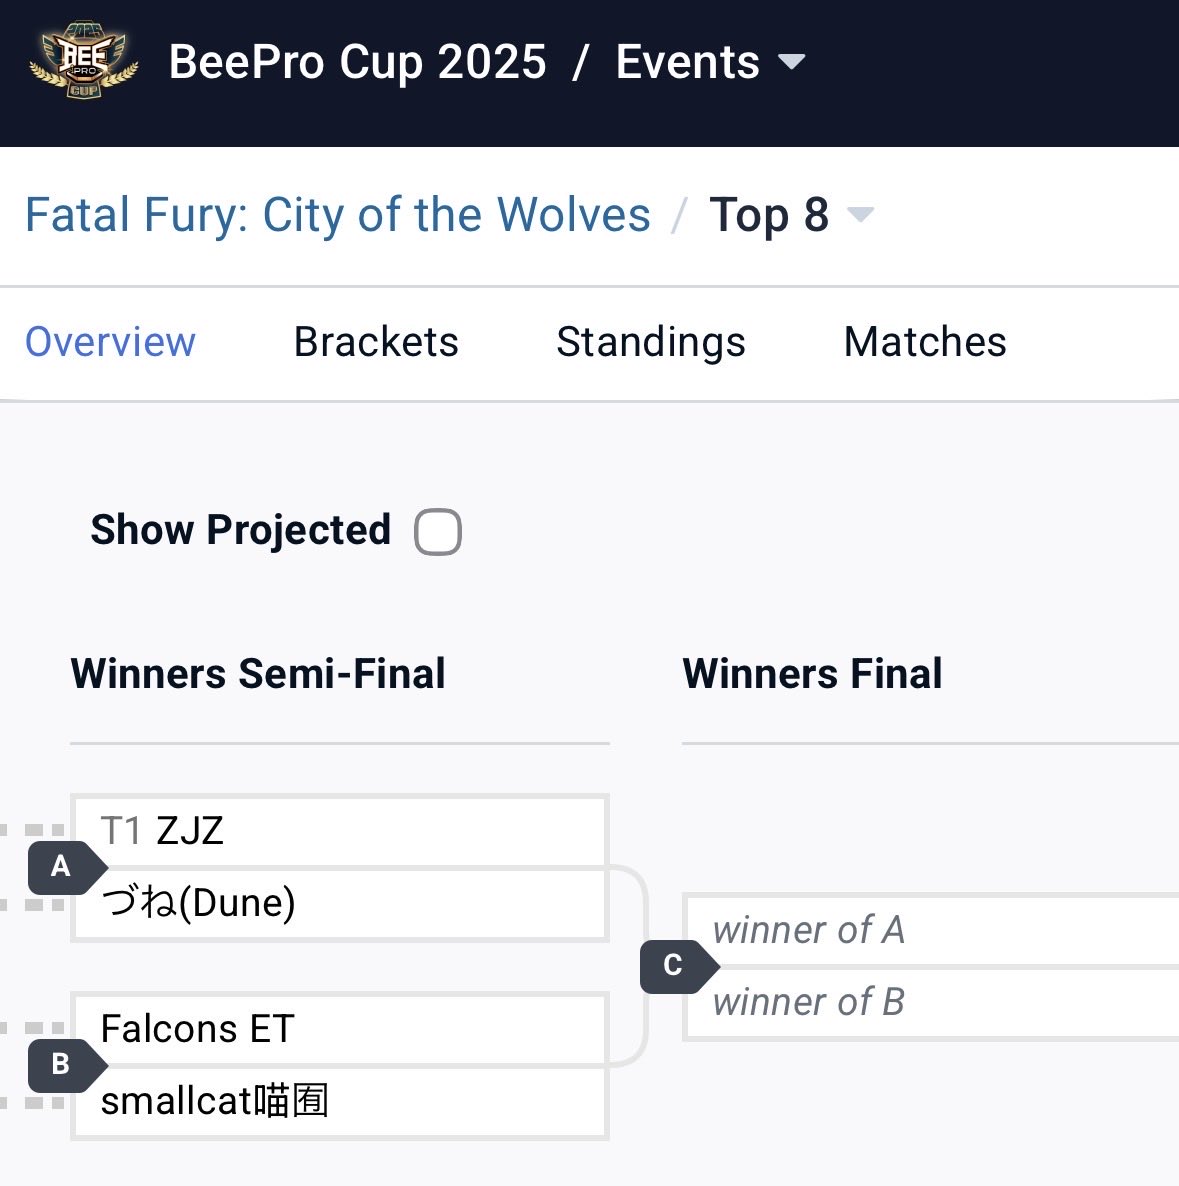
Task: Click the winner of A slot
Action: click(932, 930)
